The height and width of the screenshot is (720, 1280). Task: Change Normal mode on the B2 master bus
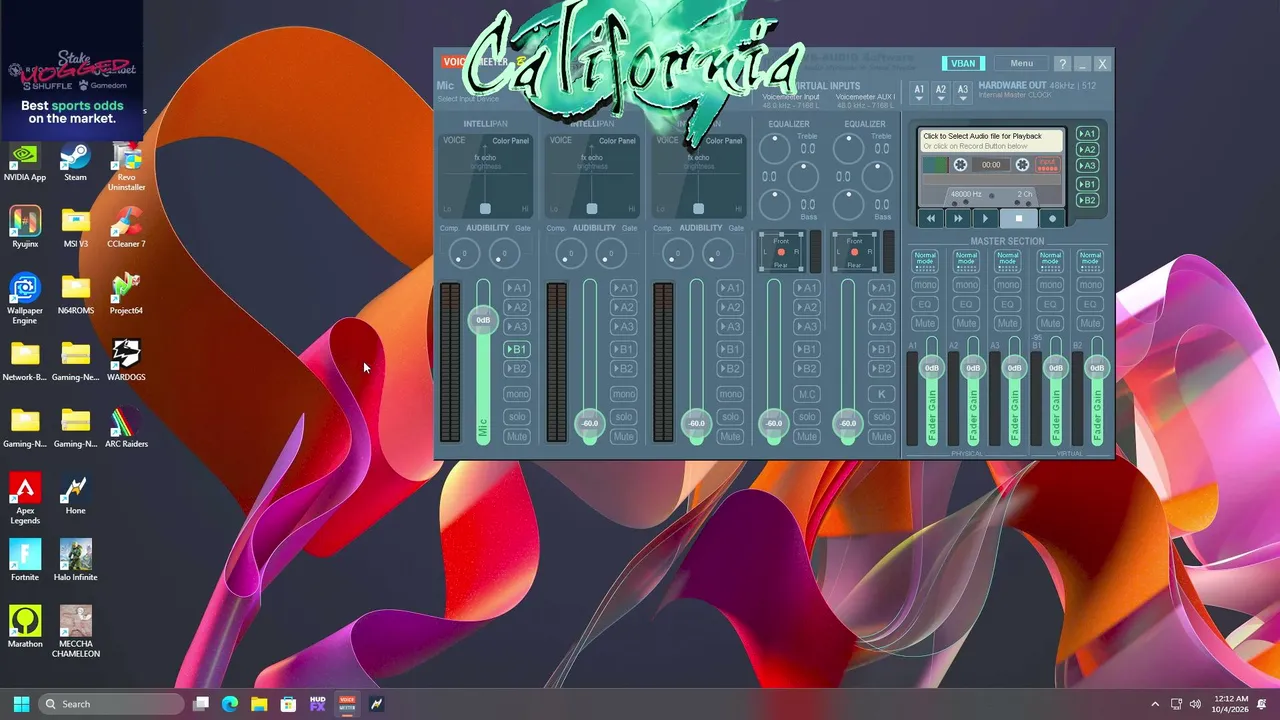tap(1090, 260)
